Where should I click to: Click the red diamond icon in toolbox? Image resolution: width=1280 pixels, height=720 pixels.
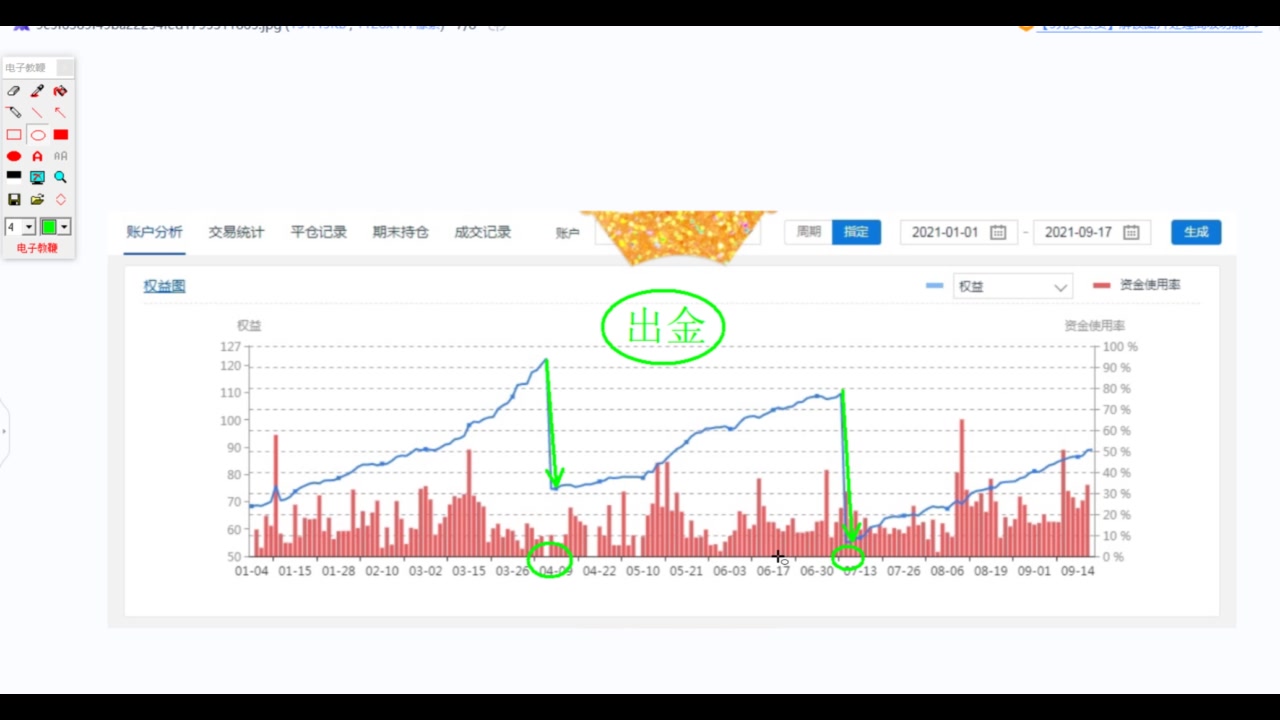(x=60, y=200)
